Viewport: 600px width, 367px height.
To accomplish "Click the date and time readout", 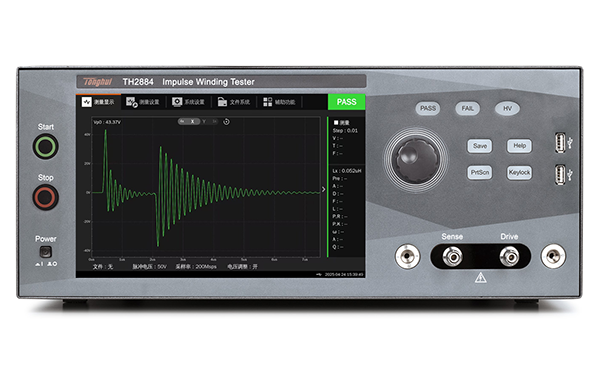I will click(344, 274).
